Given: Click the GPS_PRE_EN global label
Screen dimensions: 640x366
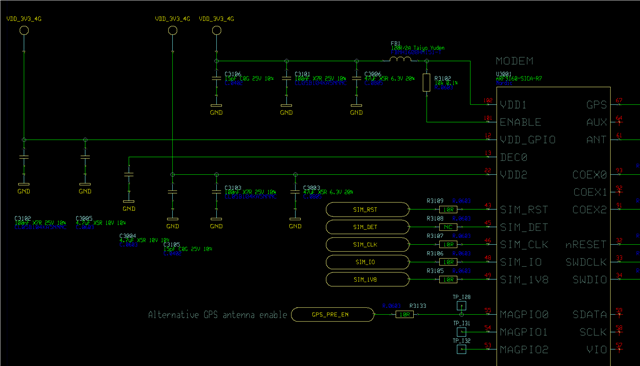Looking at the screenshot, I should (332, 314).
